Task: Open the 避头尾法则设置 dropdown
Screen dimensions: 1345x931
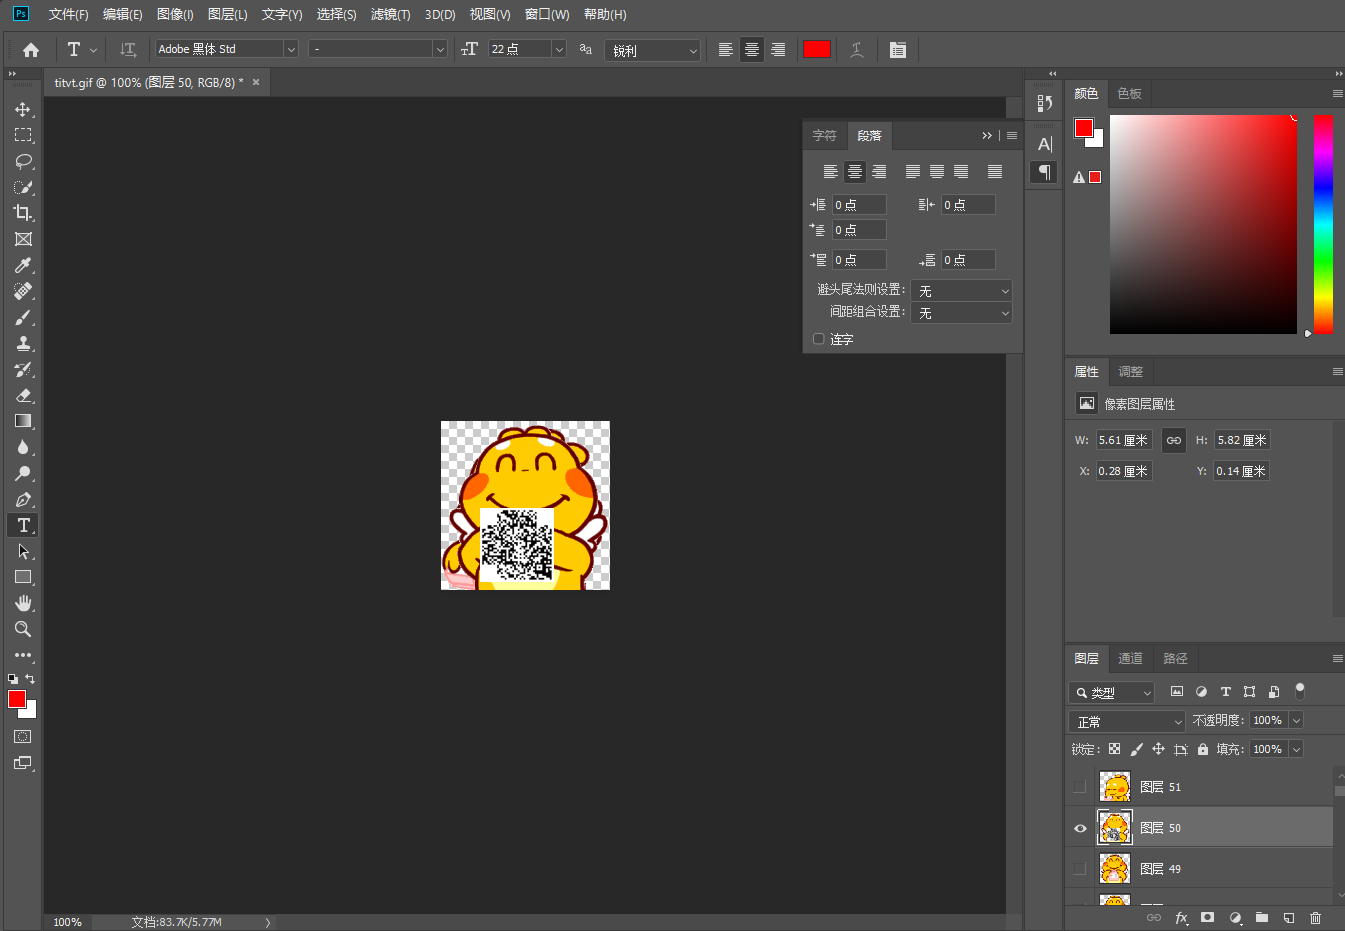Action: (x=961, y=290)
